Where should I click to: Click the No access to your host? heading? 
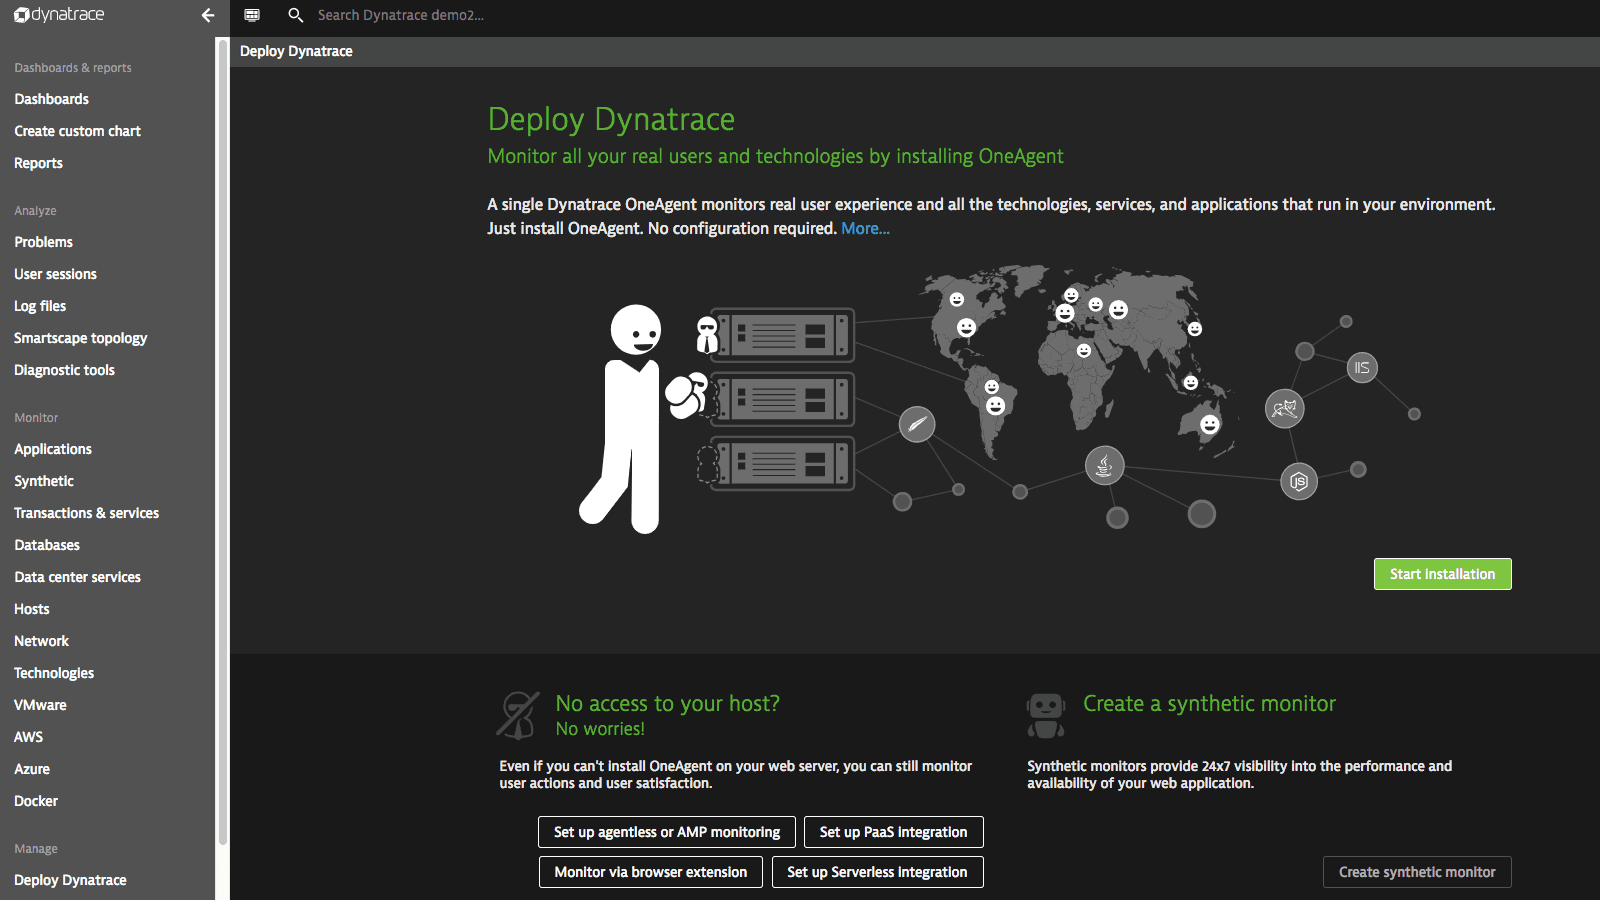[667, 704]
